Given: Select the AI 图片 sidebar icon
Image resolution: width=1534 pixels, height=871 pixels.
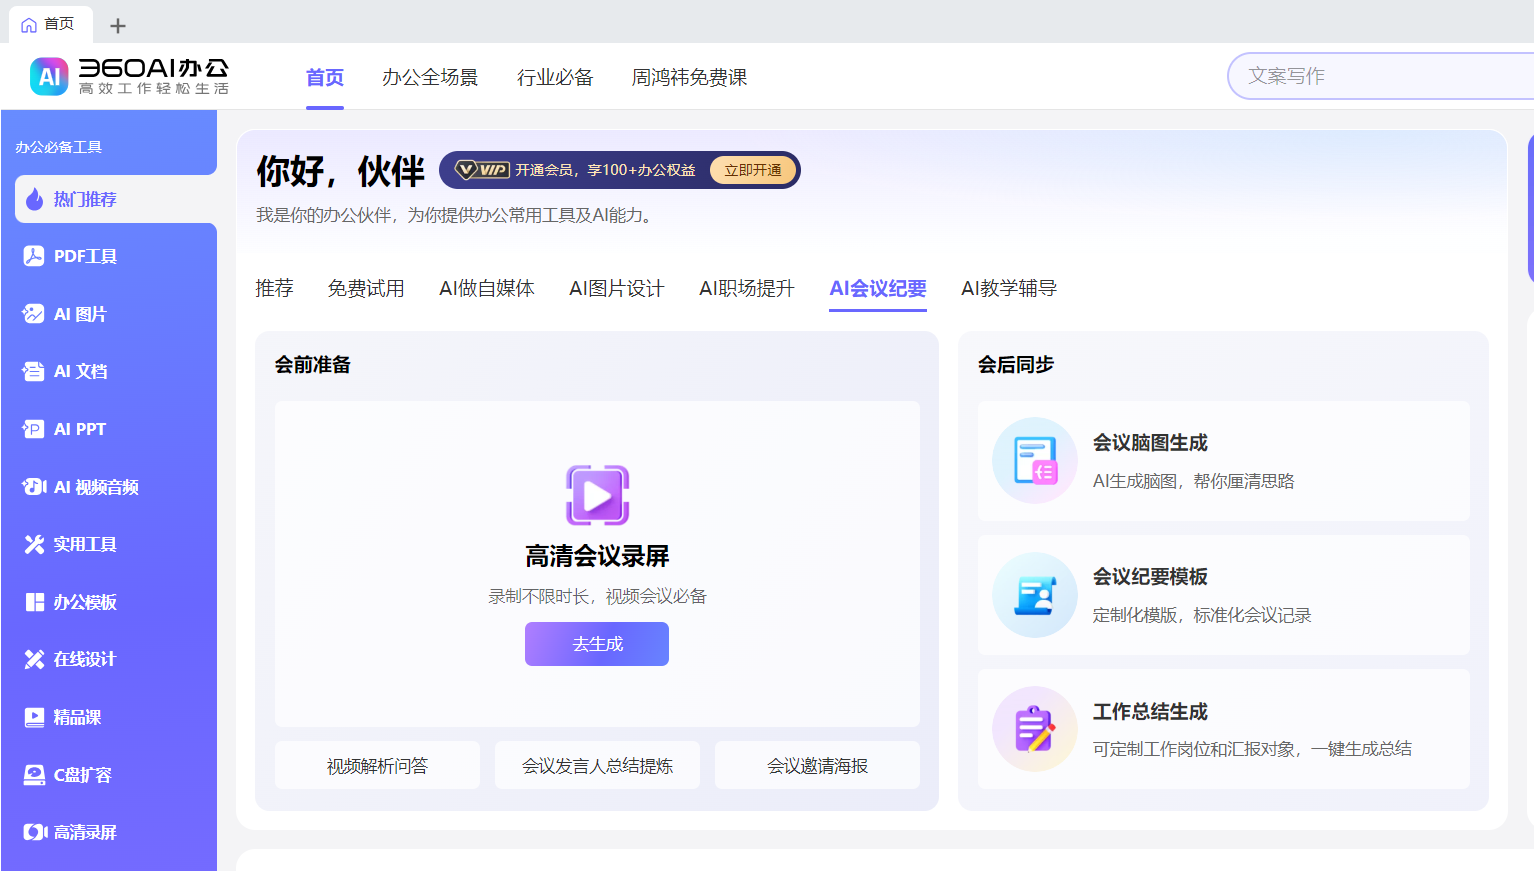Looking at the screenshot, I should [x=34, y=314].
